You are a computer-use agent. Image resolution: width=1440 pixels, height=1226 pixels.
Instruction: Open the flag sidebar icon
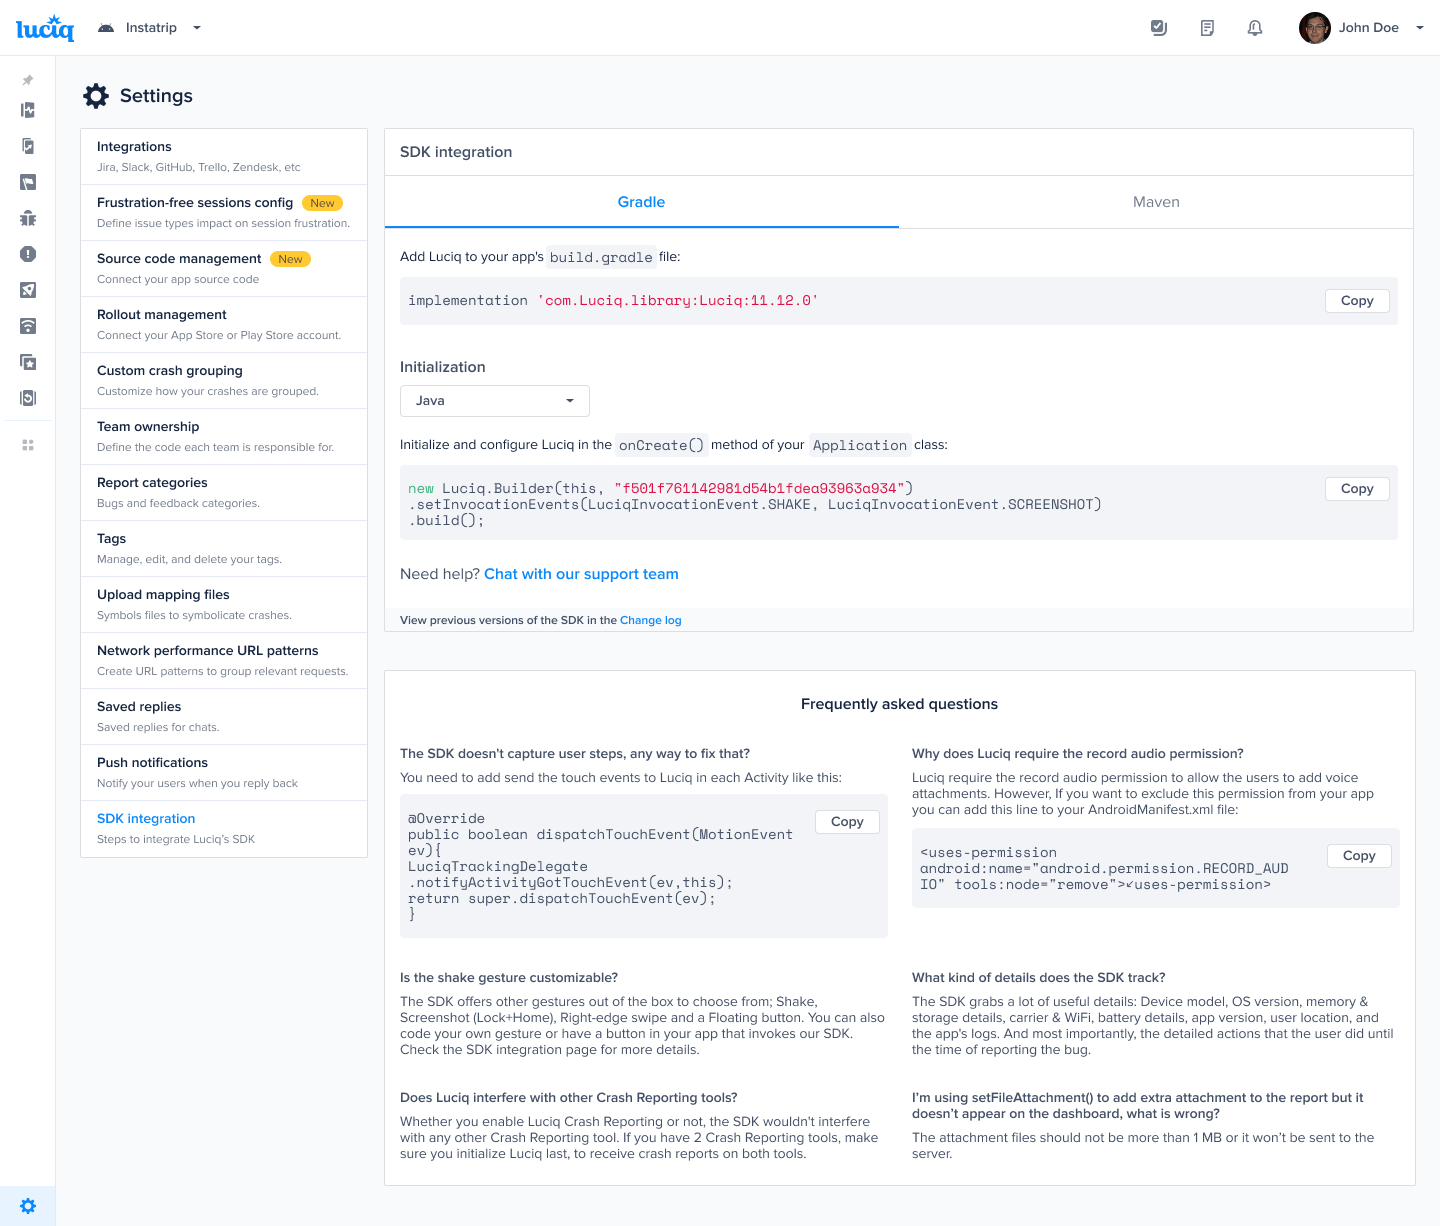click(x=28, y=182)
